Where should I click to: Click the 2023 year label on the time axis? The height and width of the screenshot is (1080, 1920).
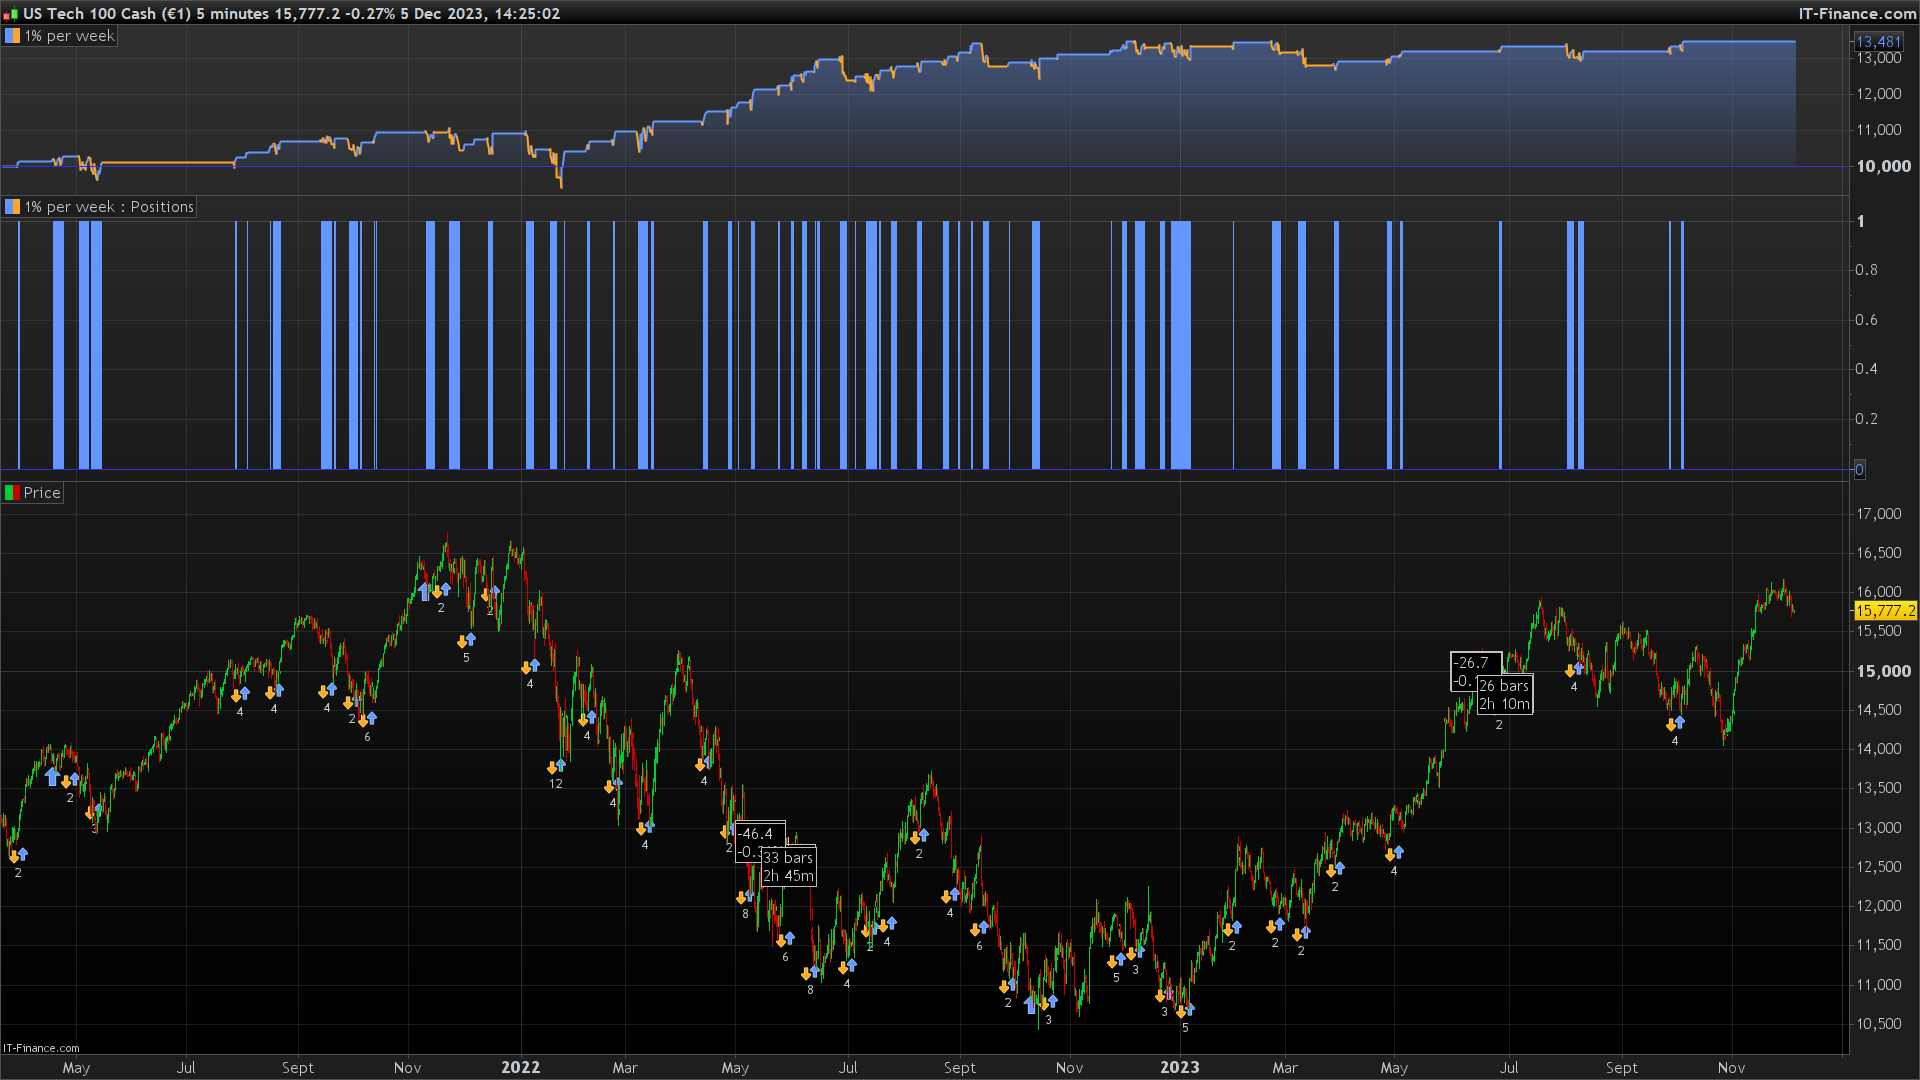coord(1179,1067)
